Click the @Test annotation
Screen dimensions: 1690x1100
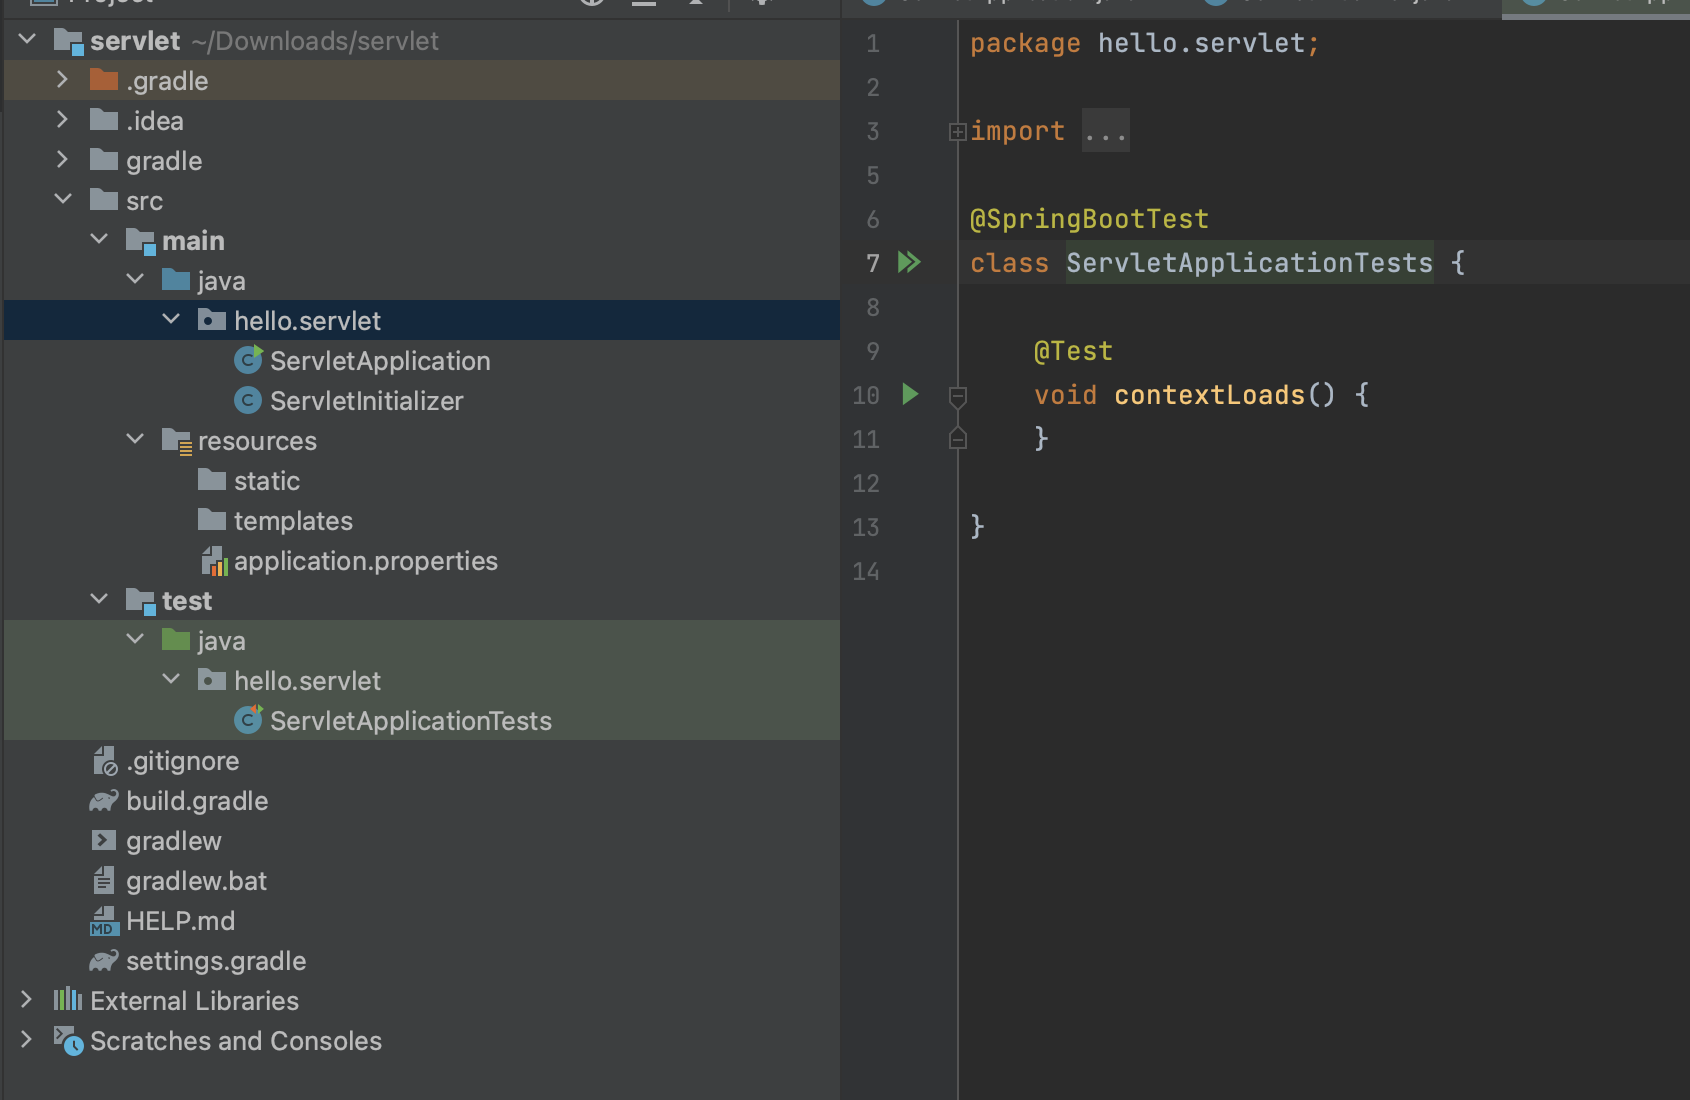coord(1073,351)
